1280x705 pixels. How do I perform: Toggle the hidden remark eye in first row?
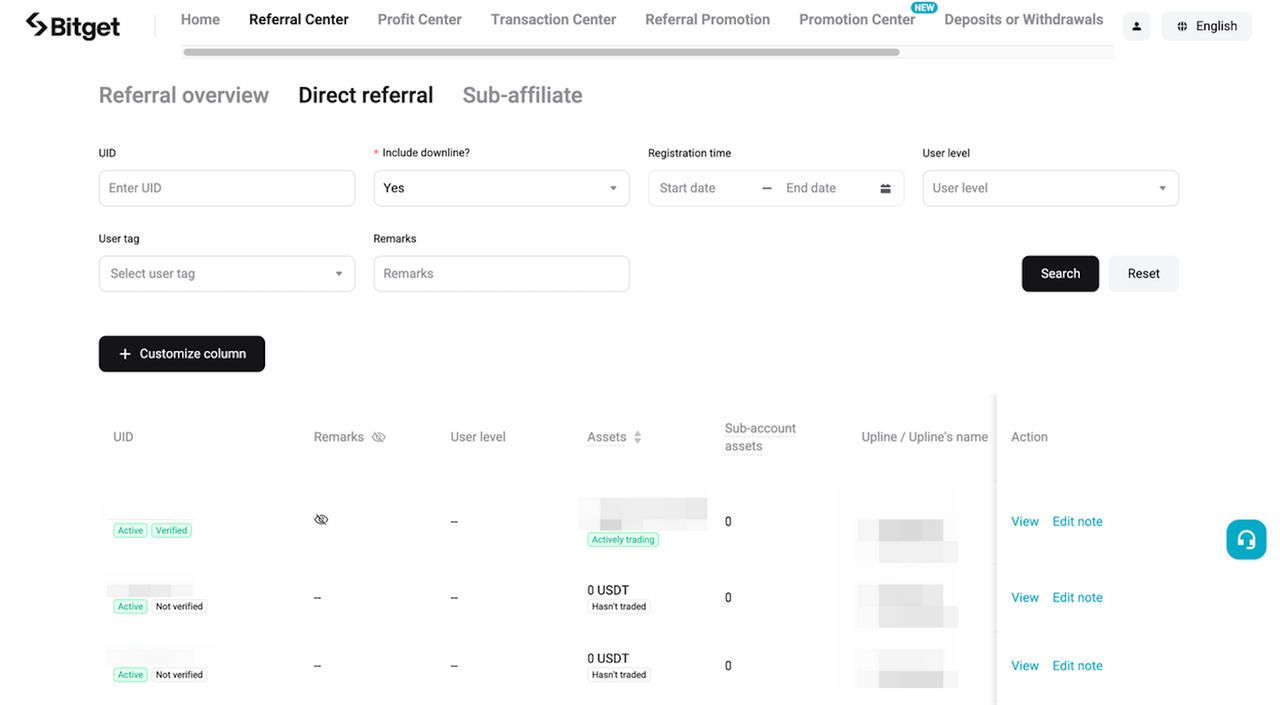[x=321, y=520]
